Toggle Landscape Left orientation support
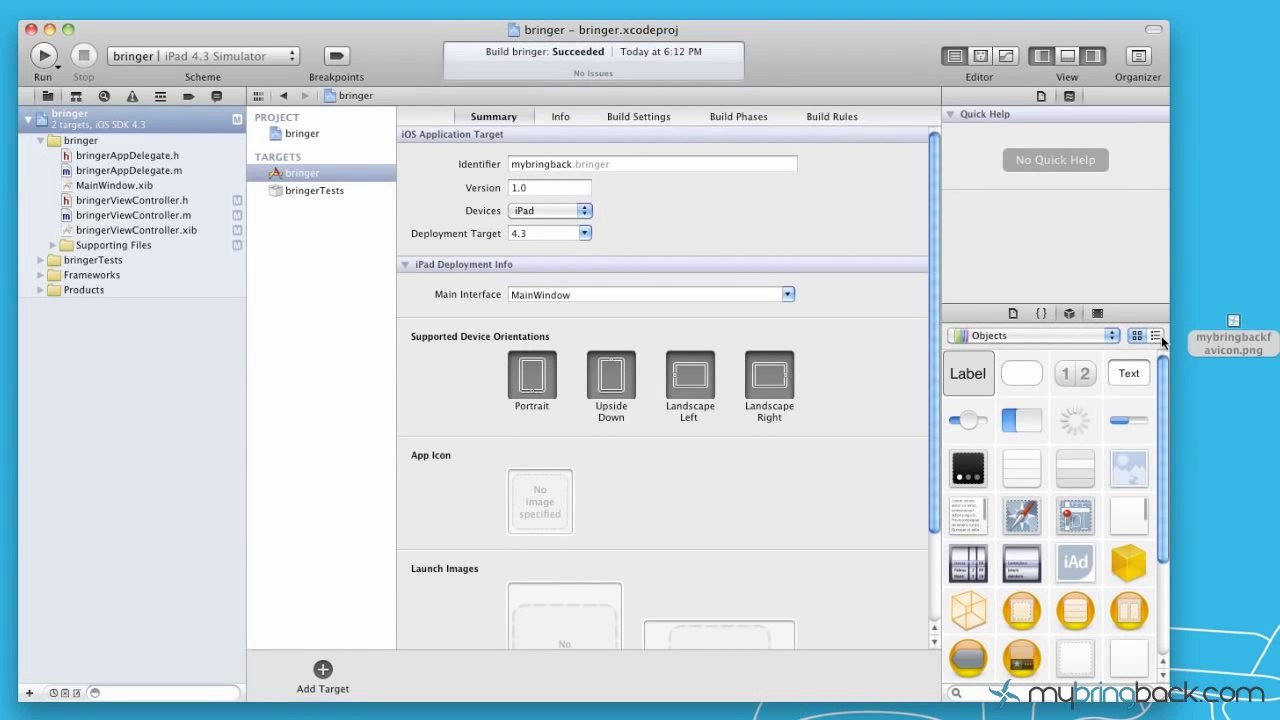 click(x=690, y=375)
